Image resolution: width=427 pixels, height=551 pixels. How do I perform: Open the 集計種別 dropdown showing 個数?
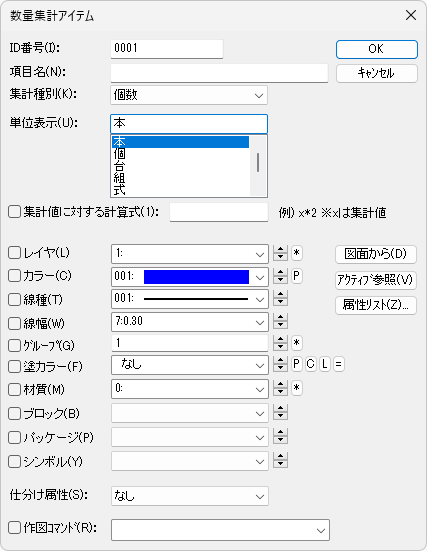click(189, 95)
